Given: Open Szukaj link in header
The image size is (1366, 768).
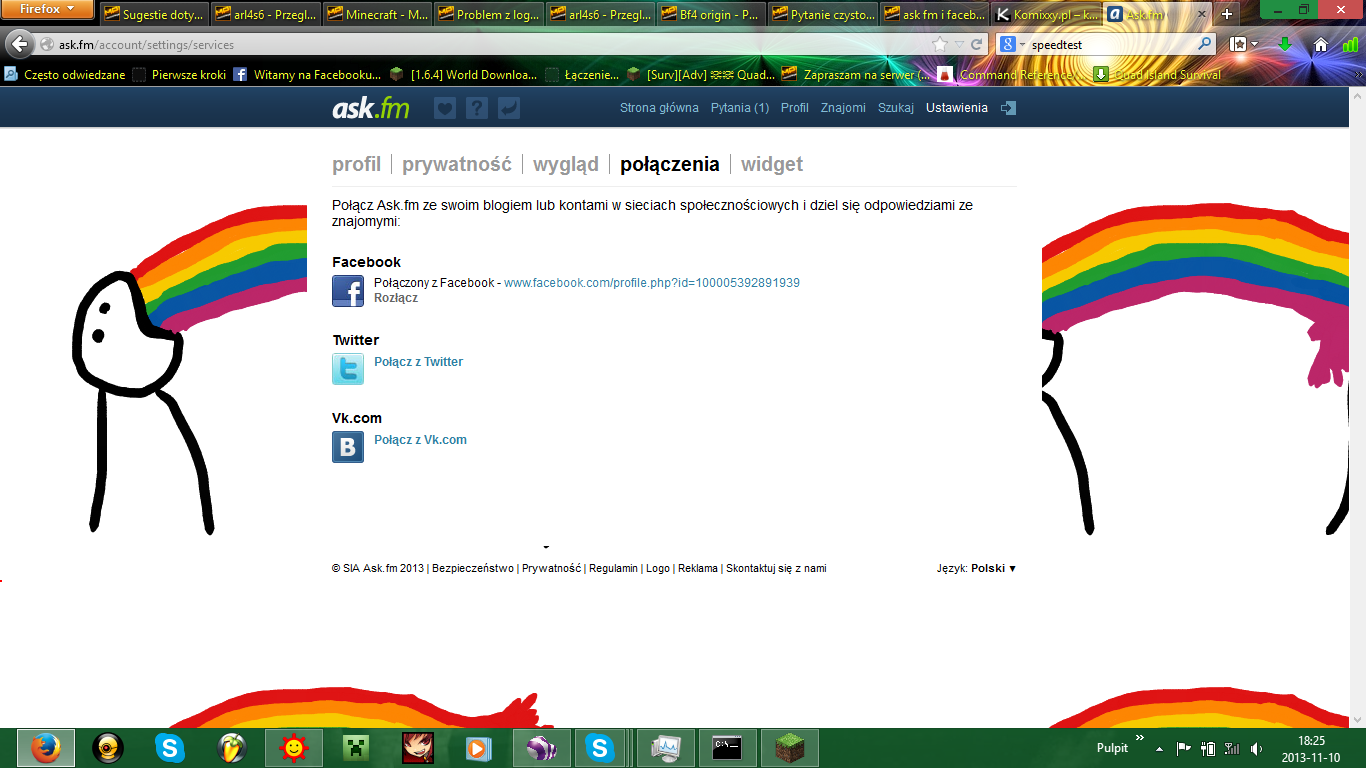Looking at the screenshot, I should point(896,108).
